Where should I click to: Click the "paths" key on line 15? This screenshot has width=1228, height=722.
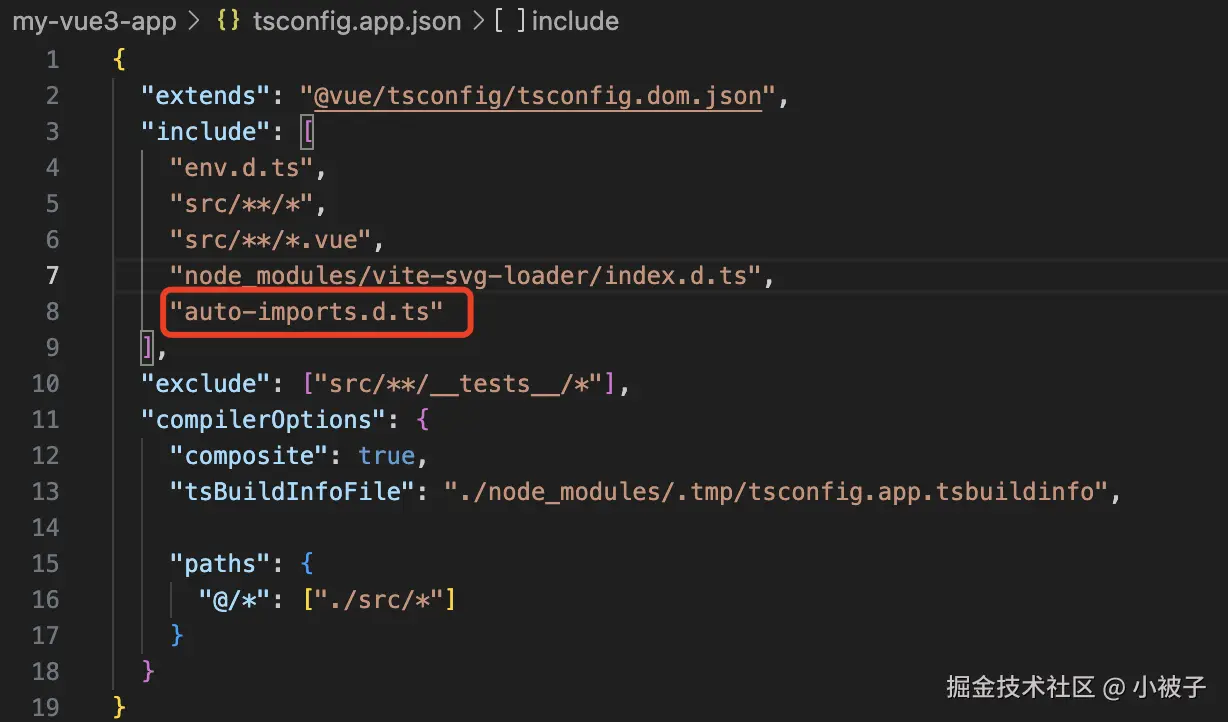(227, 564)
